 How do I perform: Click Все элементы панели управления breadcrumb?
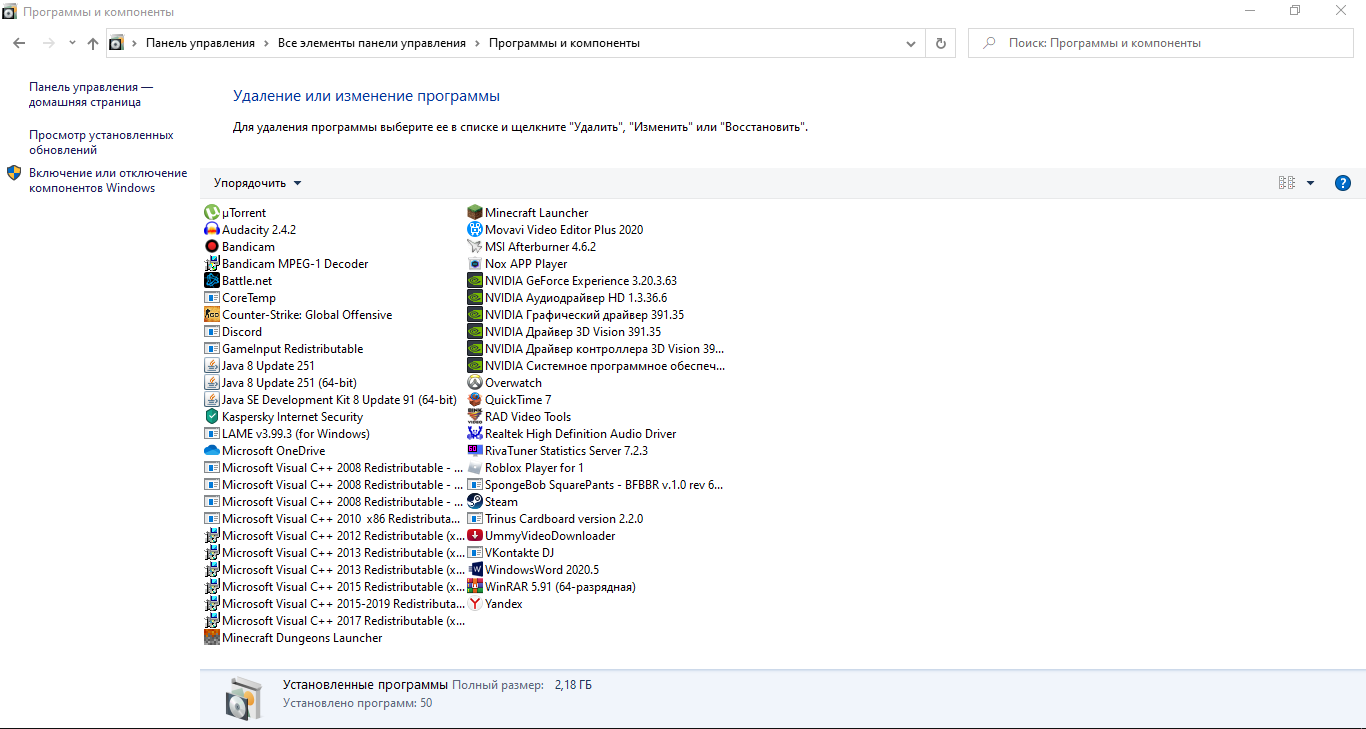pyautogui.click(x=372, y=43)
